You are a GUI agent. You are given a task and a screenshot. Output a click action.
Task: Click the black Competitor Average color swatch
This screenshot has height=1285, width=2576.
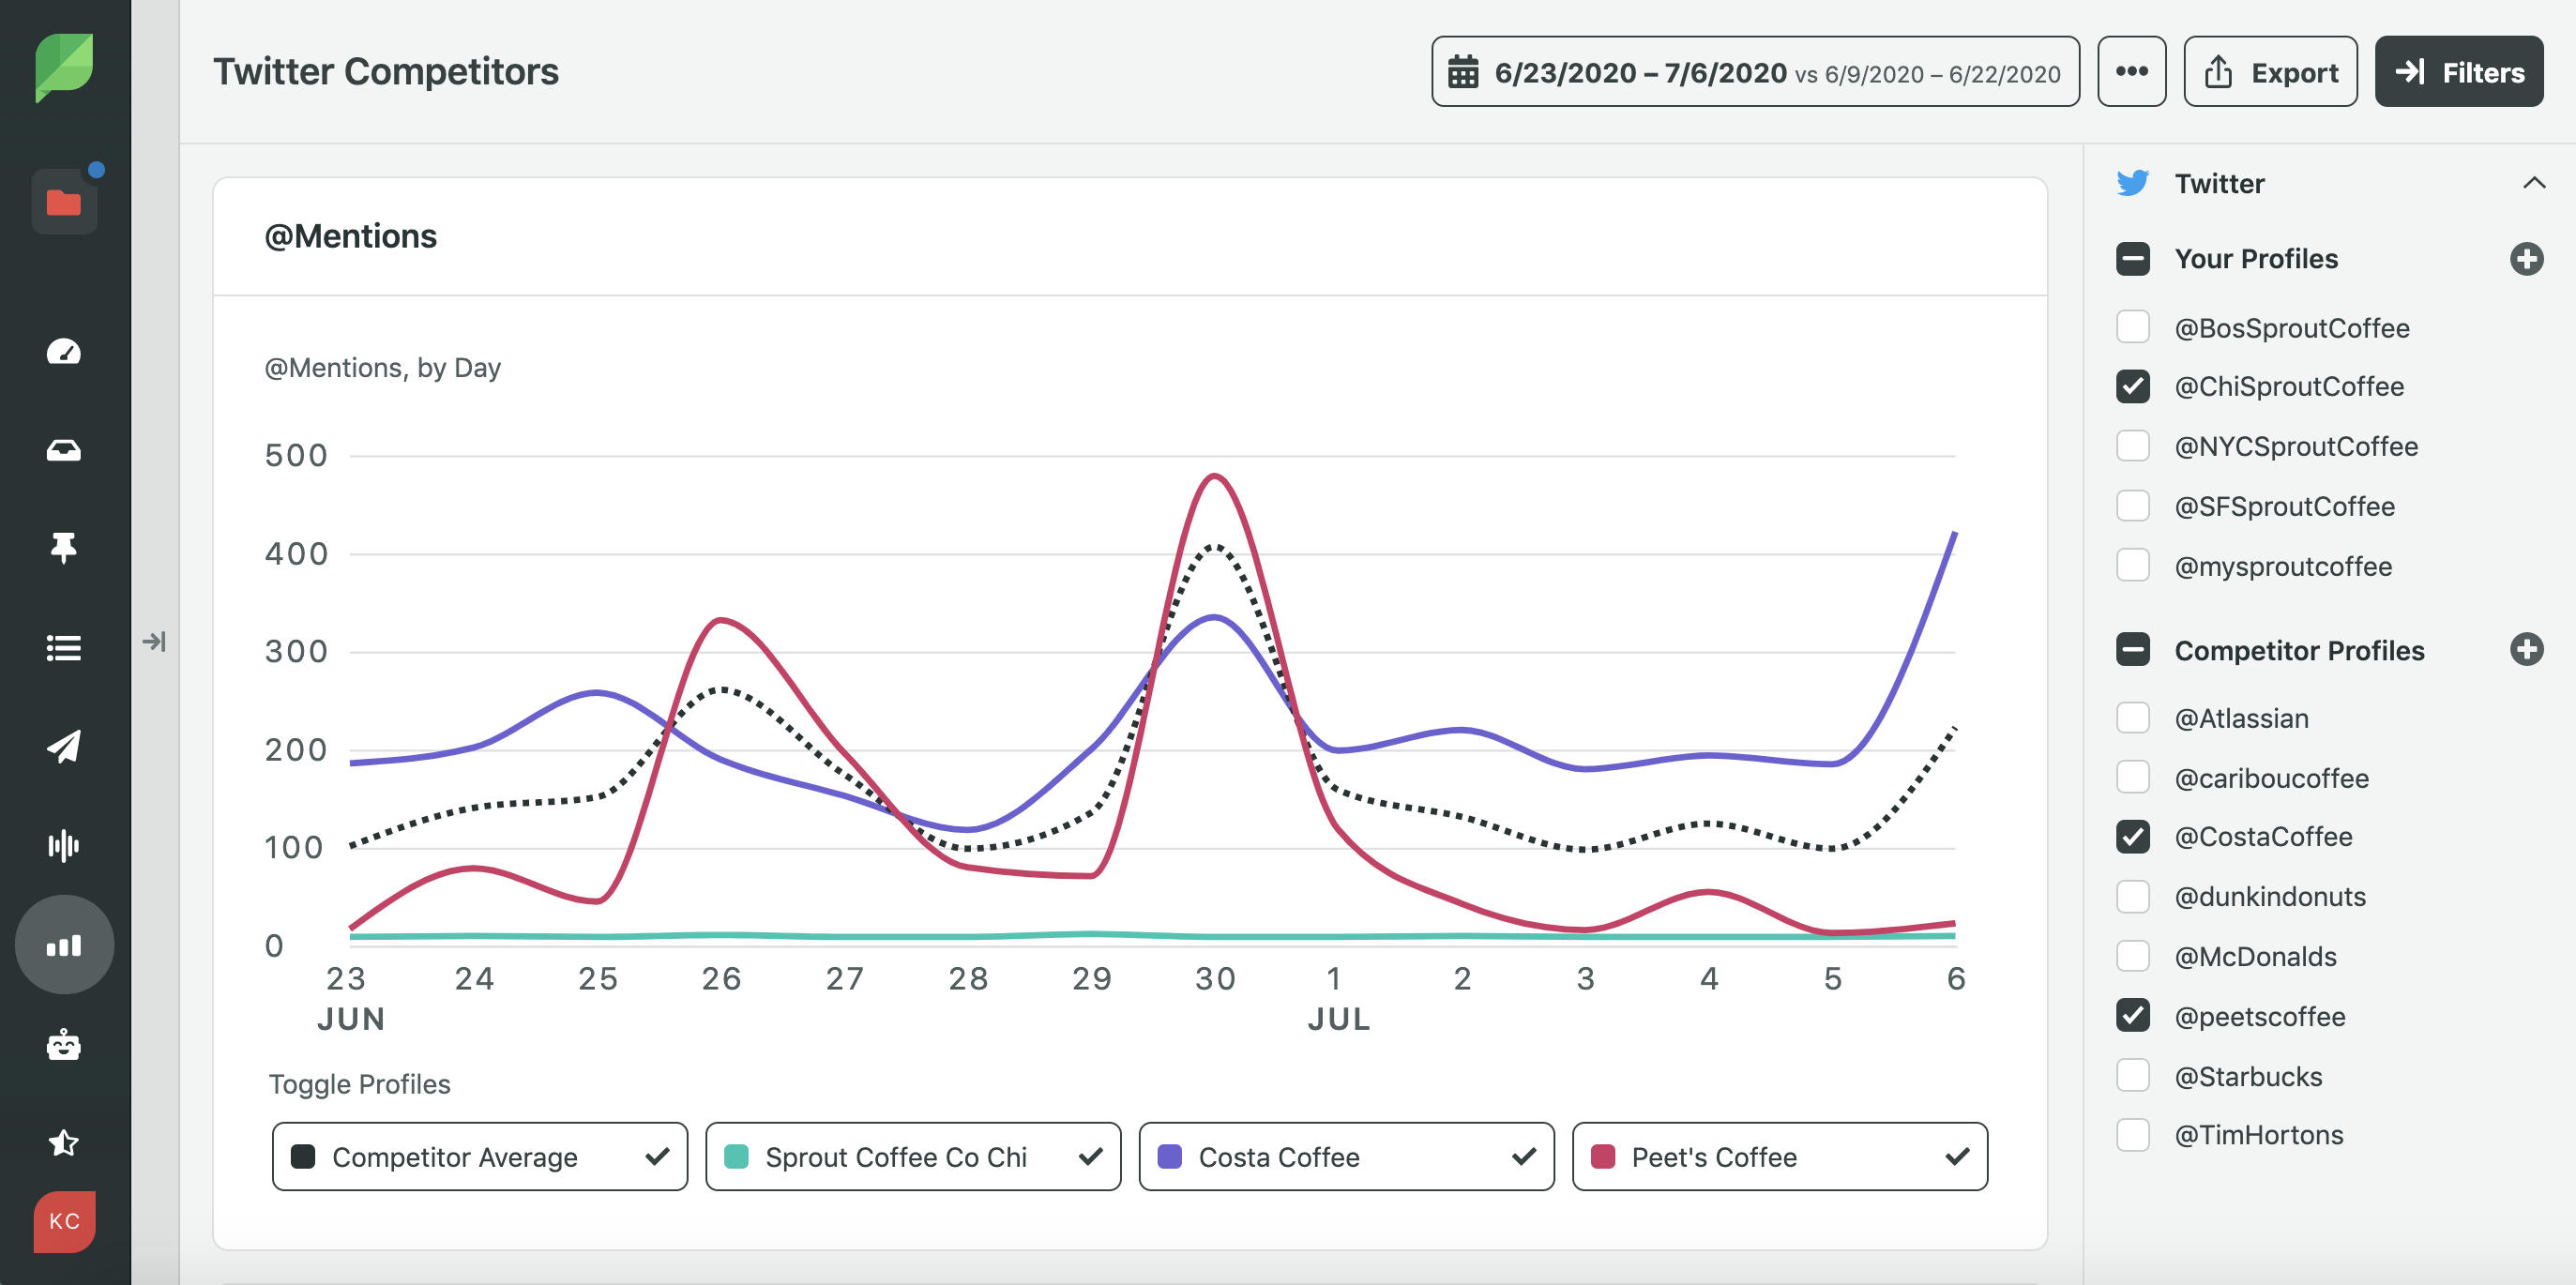click(x=303, y=1157)
